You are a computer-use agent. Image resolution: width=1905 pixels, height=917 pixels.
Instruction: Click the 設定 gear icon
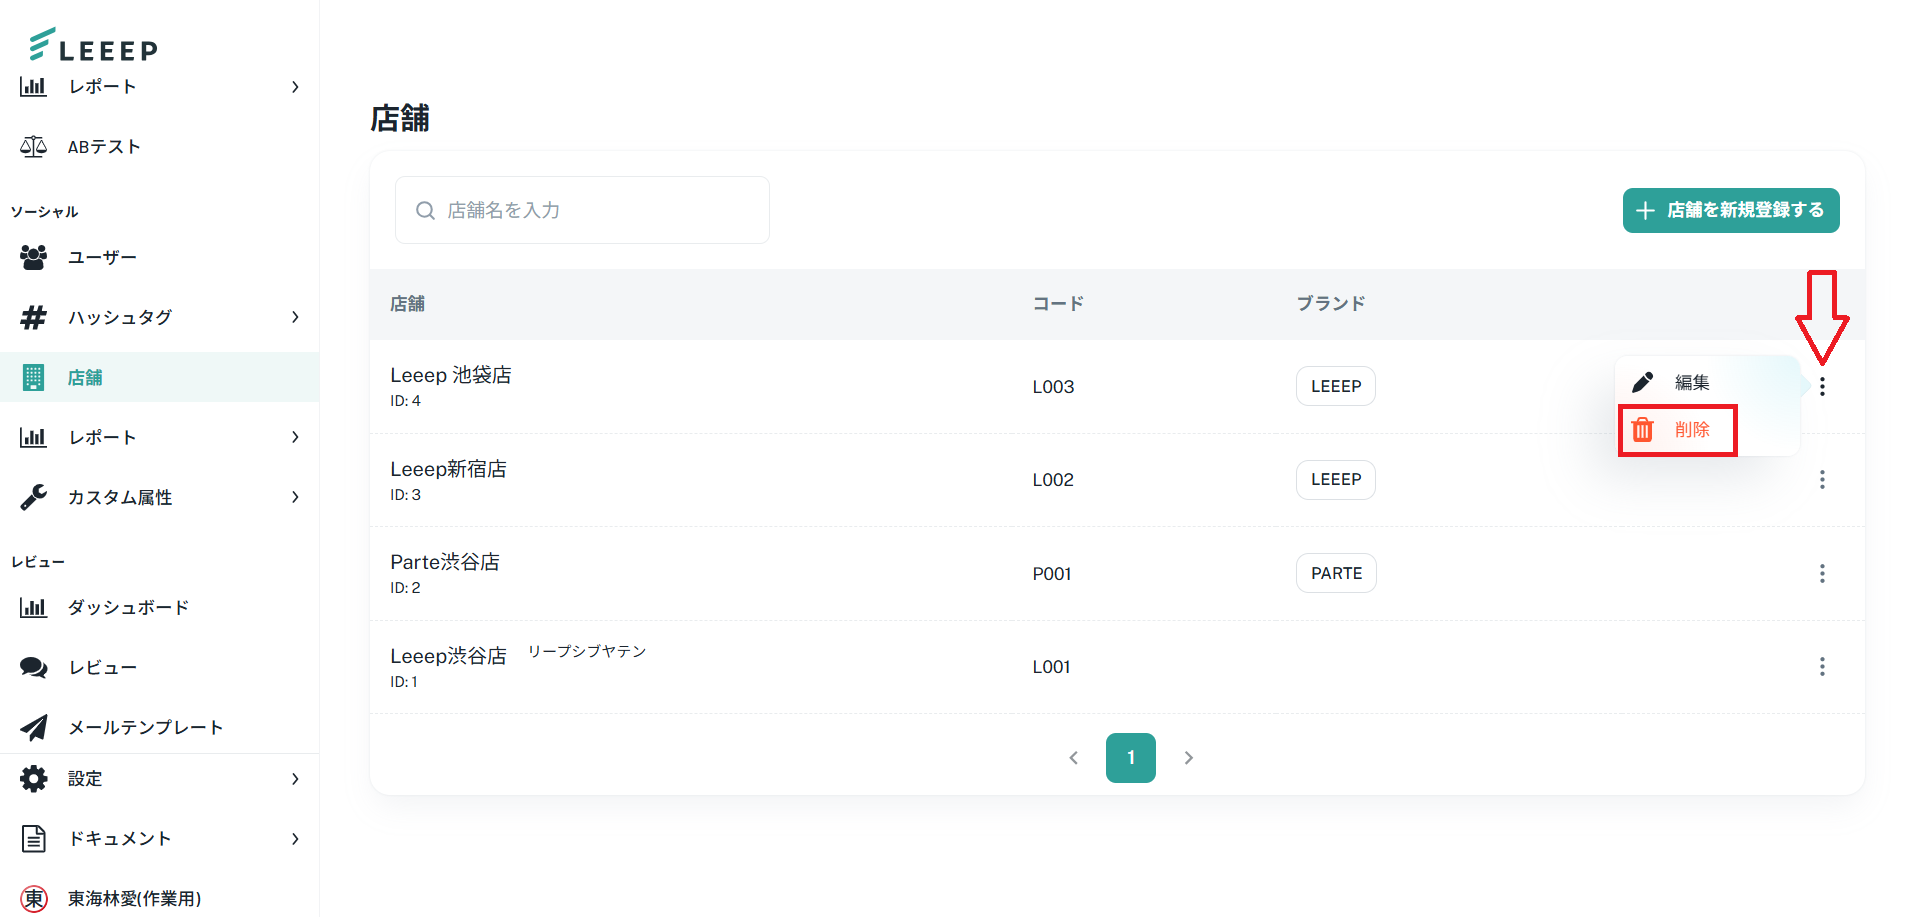pyautogui.click(x=33, y=779)
